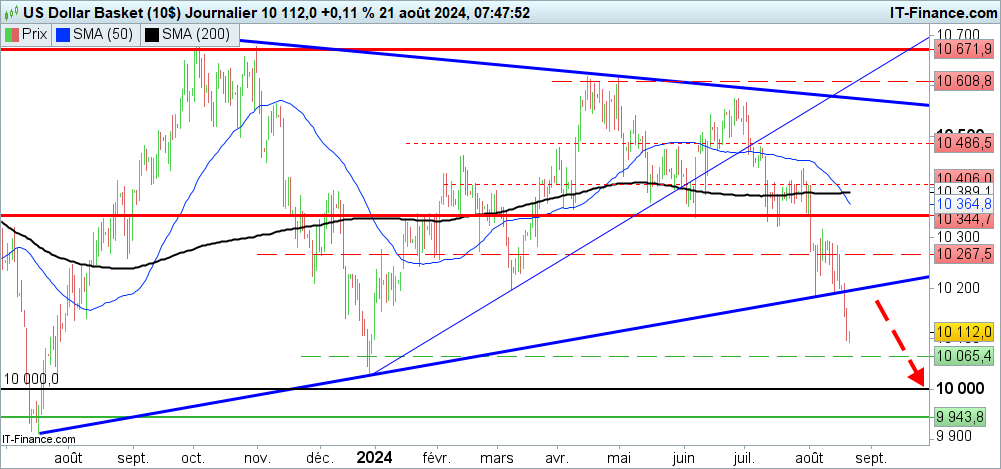Click the 10 065,4 green price tag

[x=964, y=356]
